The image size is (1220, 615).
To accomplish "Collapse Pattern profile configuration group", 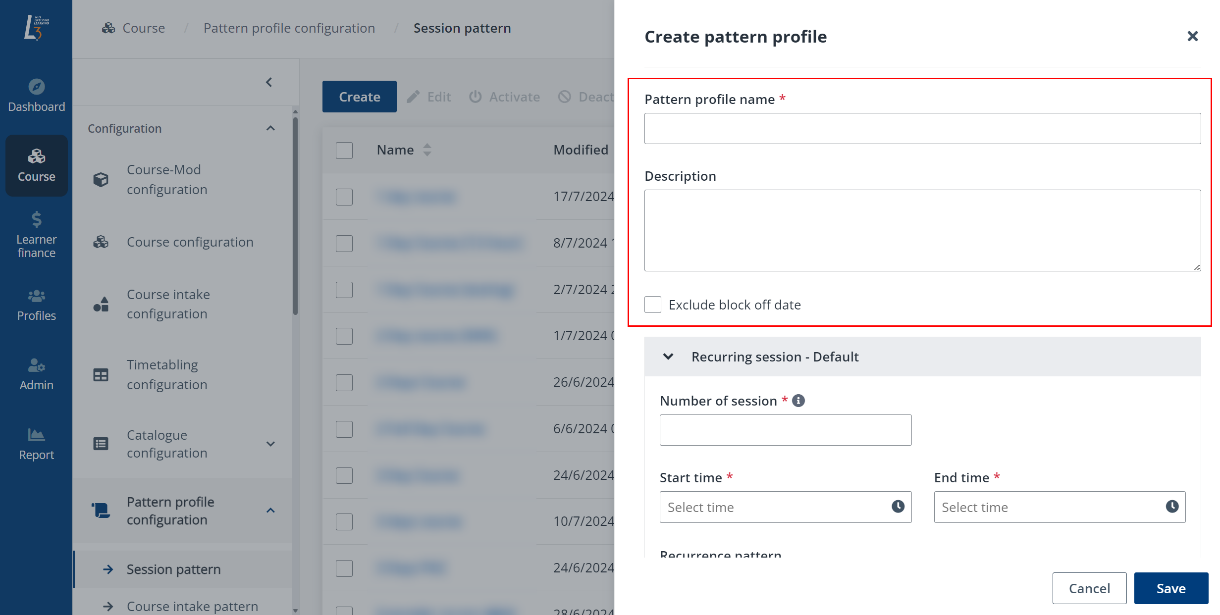I will click(x=270, y=511).
